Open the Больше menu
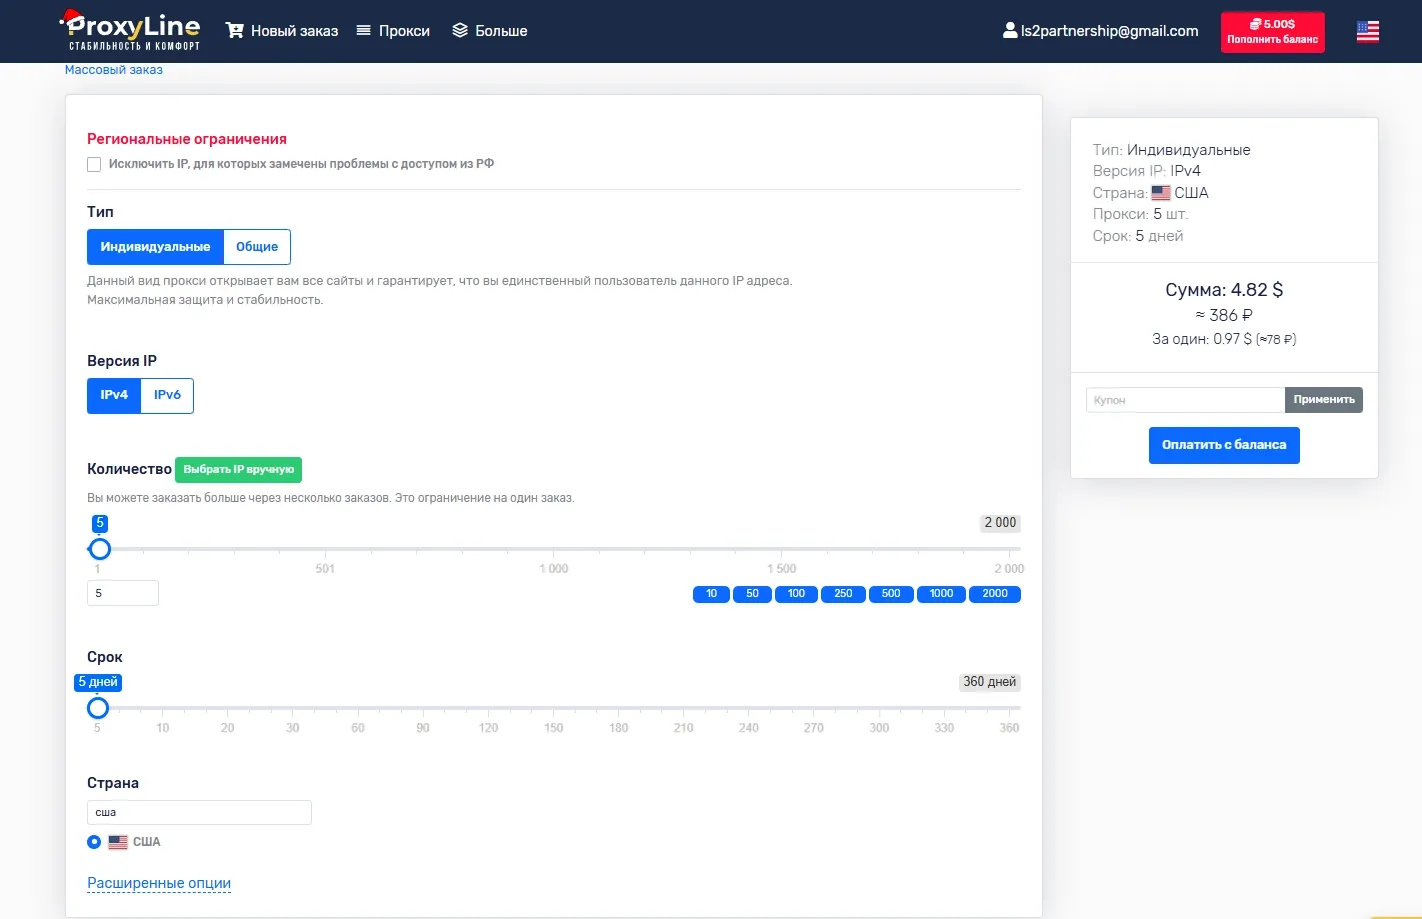This screenshot has height=919, width=1422. [x=500, y=31]
